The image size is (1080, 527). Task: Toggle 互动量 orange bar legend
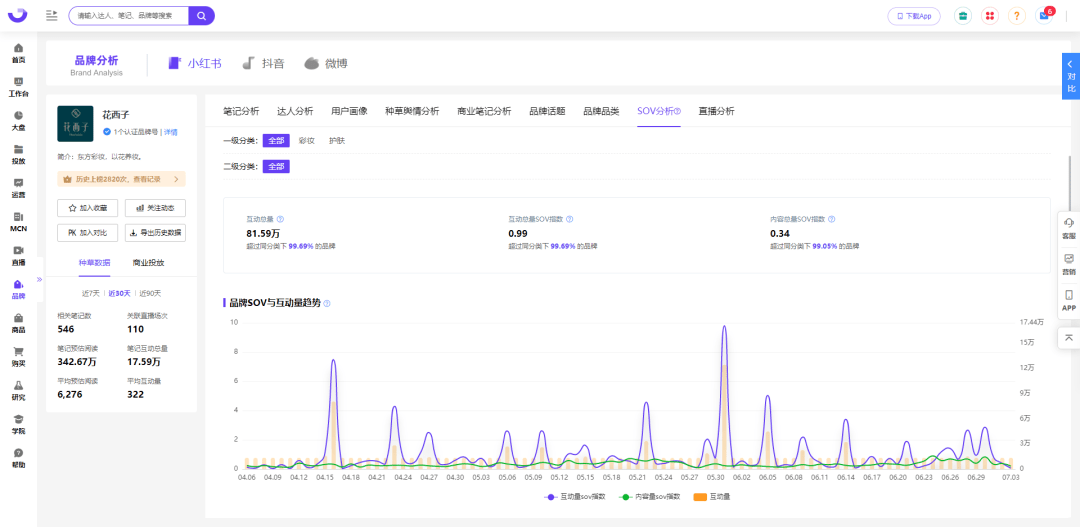[x=712, y=496]
